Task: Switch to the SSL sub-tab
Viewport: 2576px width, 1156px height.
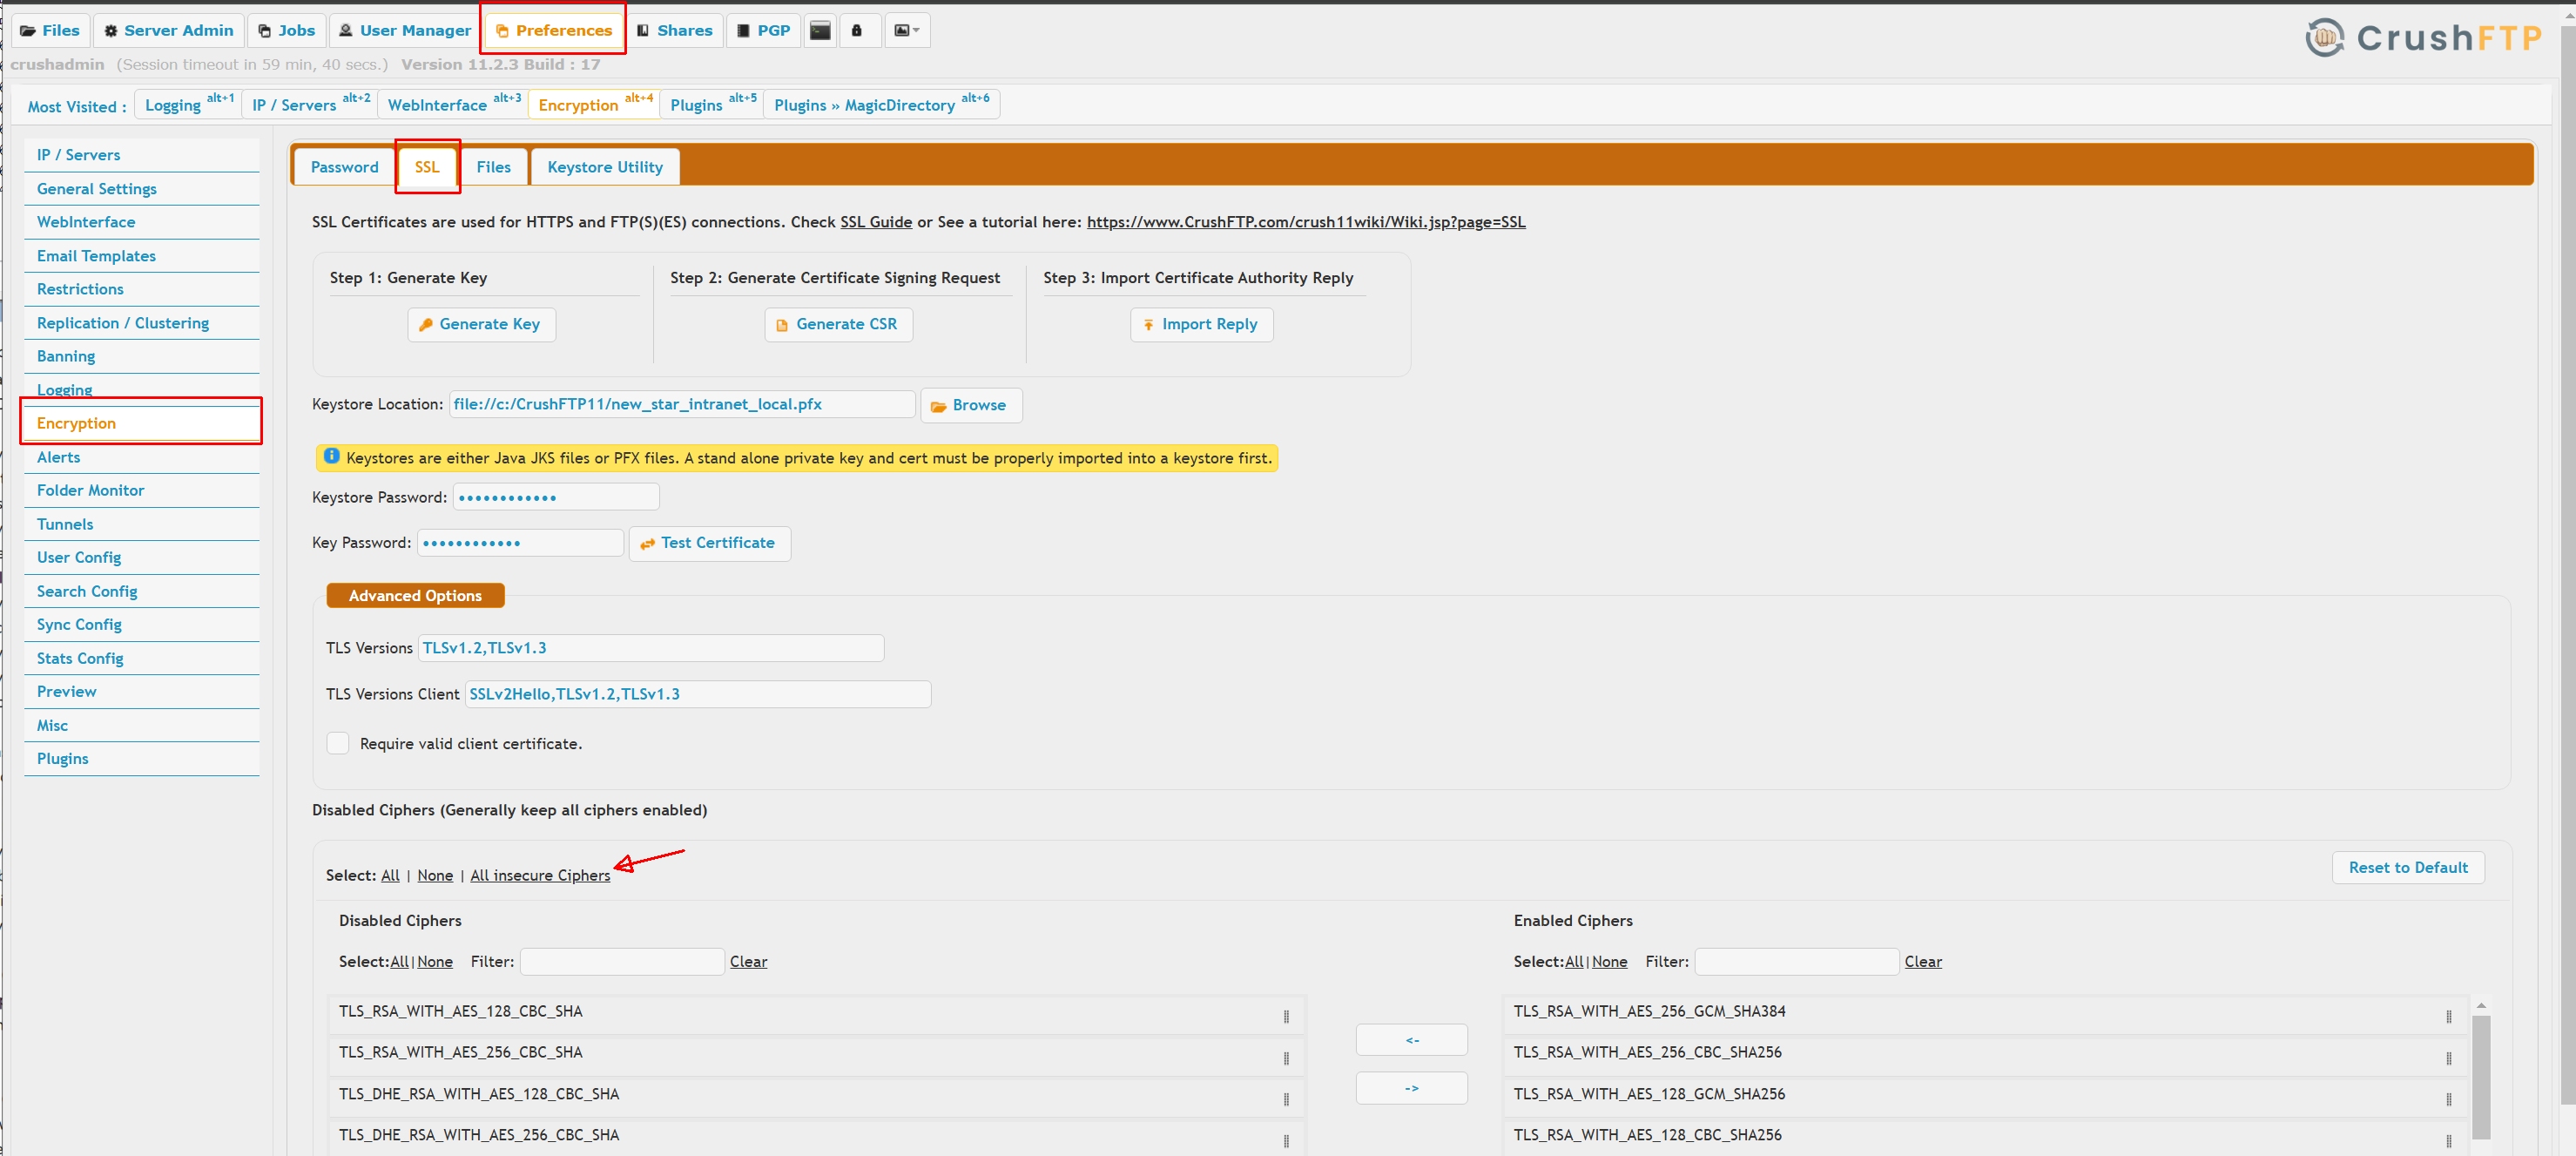Action: (427, 167)
